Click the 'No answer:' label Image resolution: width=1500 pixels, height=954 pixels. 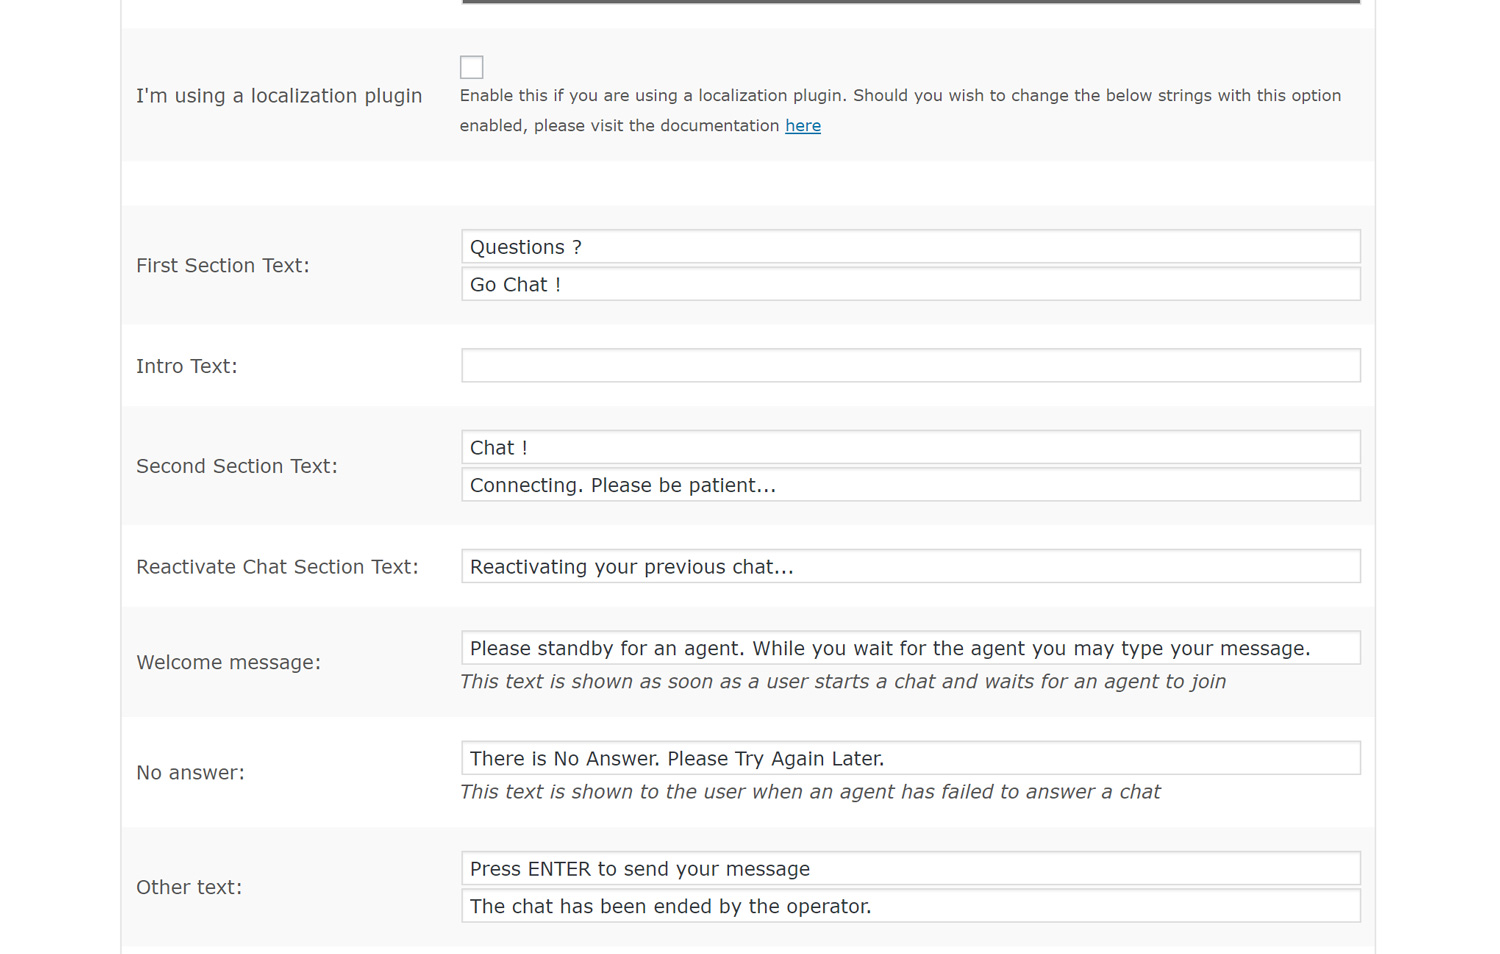(x=190, y=773)
